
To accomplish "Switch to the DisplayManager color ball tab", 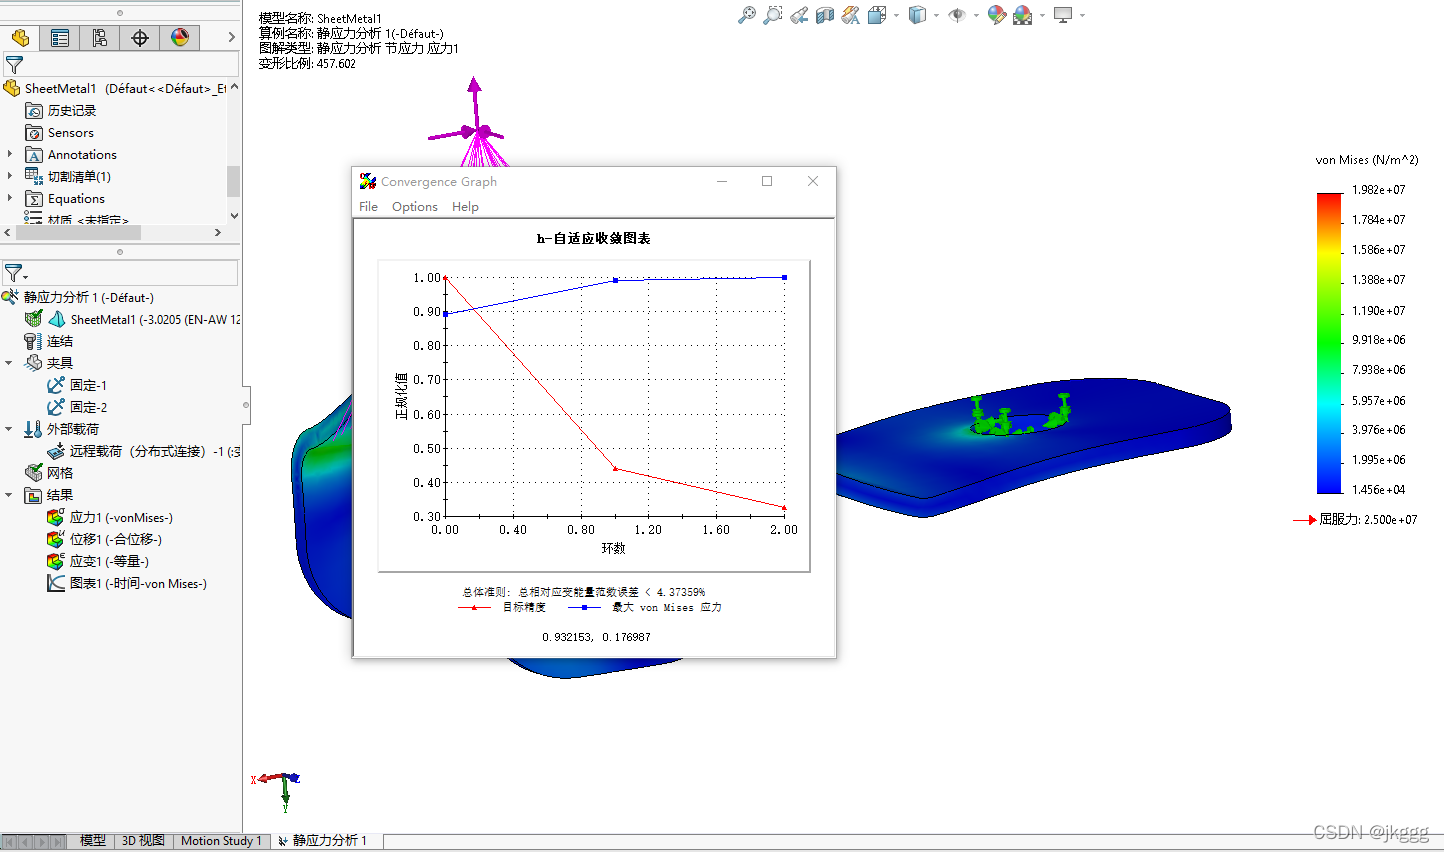I will [x=180, y=38].
